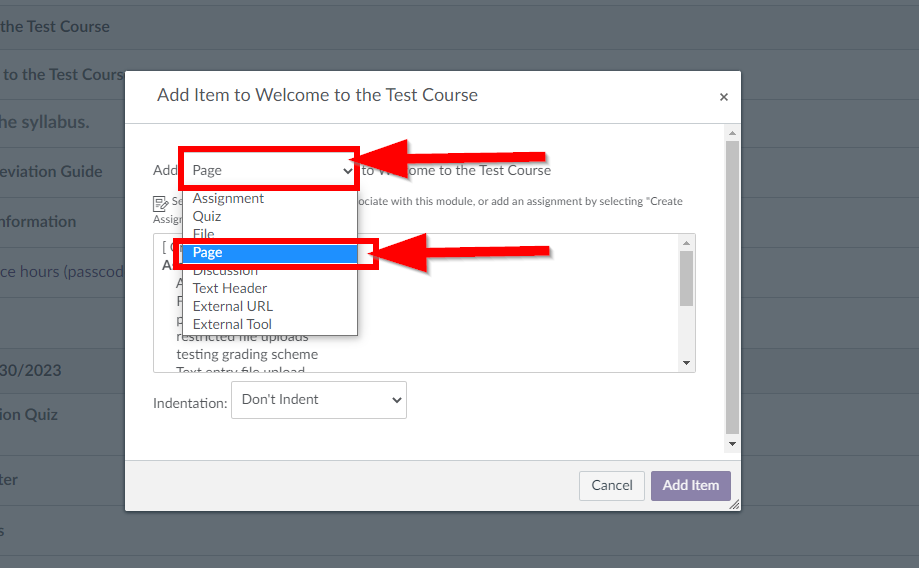Click the chevron arrow on the Page dropdown
The width and height of the screenshot is (919, 568).
[x=348, y=171]
